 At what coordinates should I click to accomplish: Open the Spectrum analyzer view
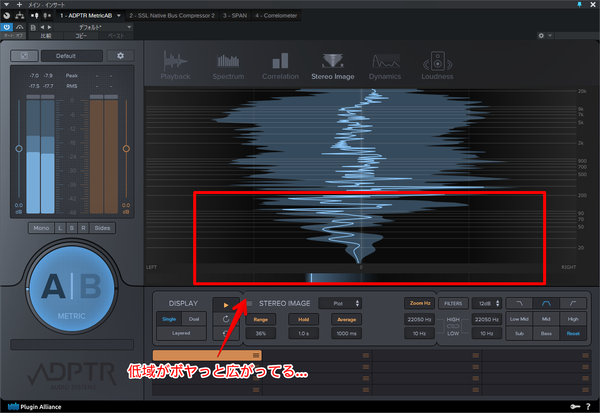click(228, 65)
